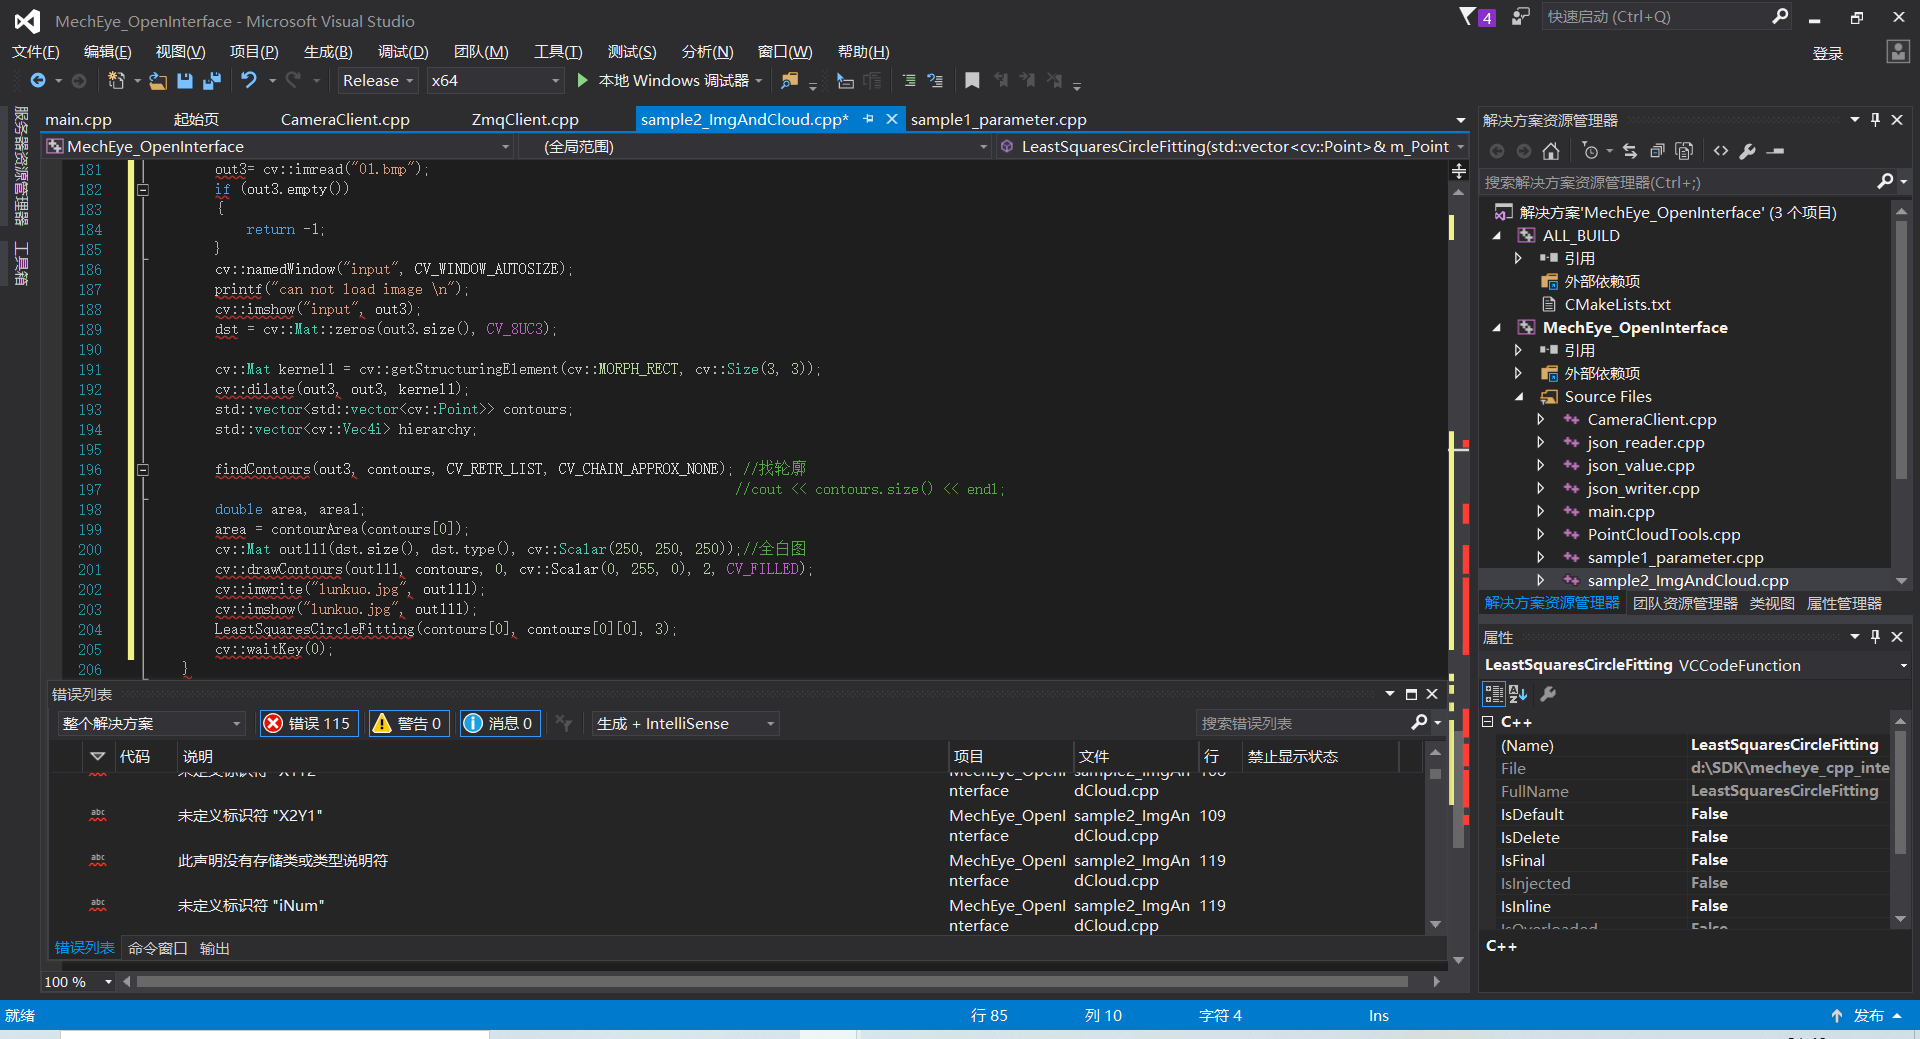Image resolution: width=1920 pixels, height=1039 pixels.
Task: Open the Build menu (生成)
Action: click(x=328, y=52)
